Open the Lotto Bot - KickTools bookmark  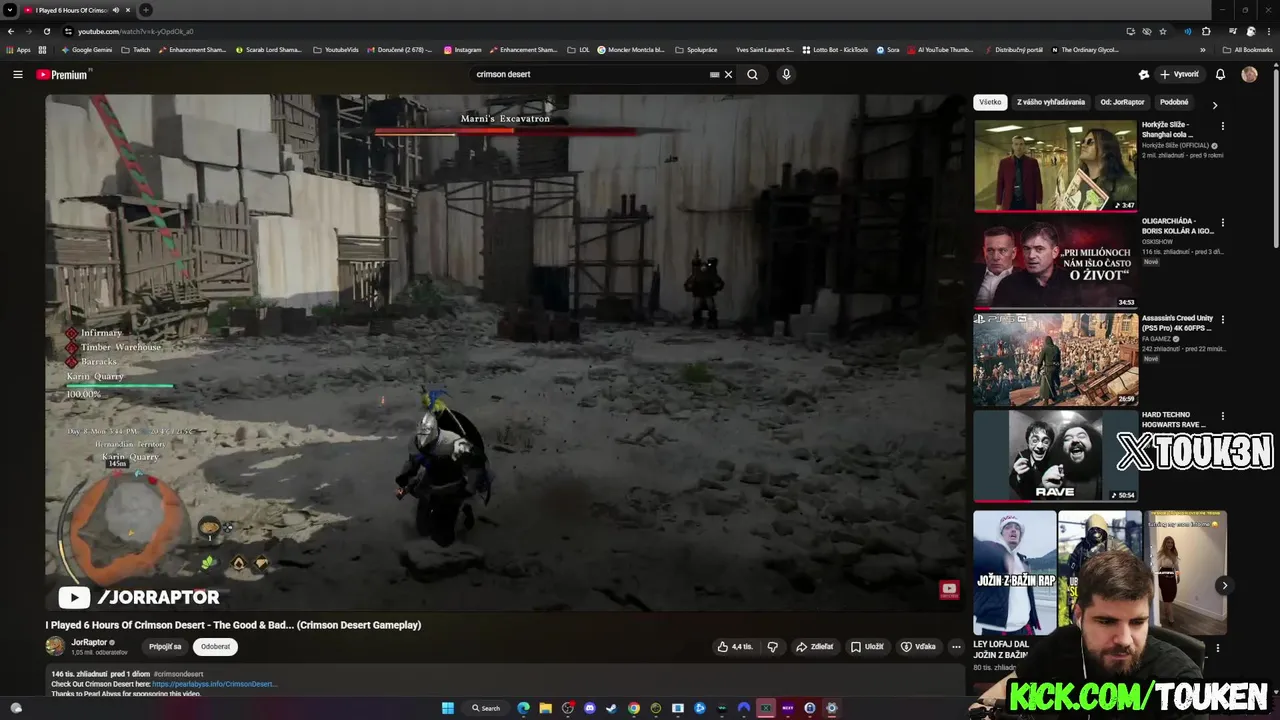click(x=835, y=49)
